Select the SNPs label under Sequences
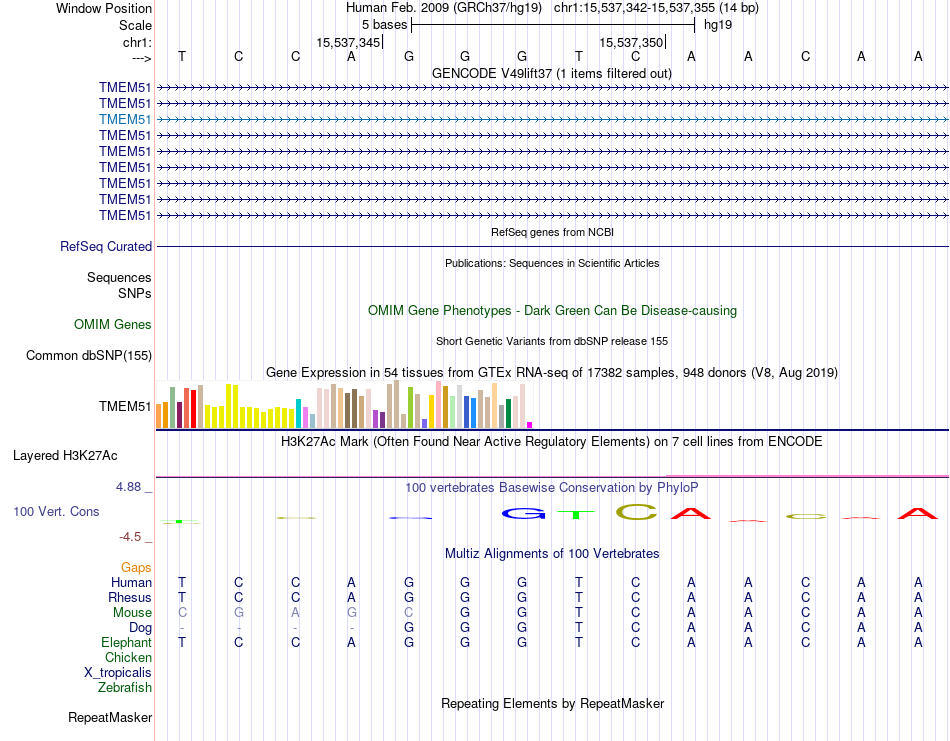 (135, 293)
